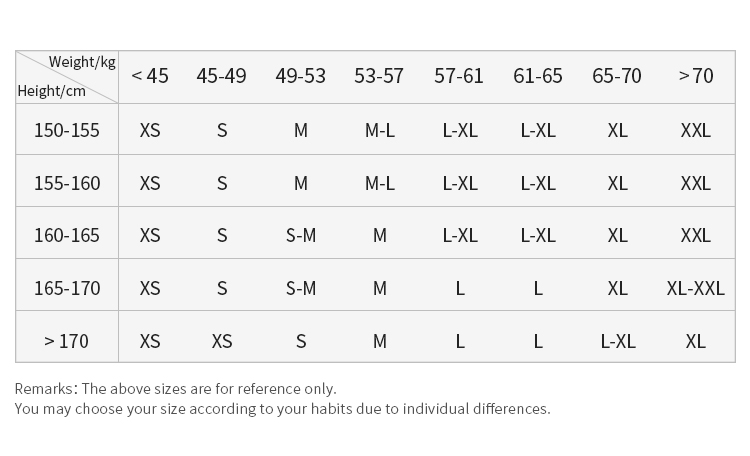The width and height of the screenshot is (750, 456).
Task: Select the L-XL cell in the >170 row
Action: point(617,341)
